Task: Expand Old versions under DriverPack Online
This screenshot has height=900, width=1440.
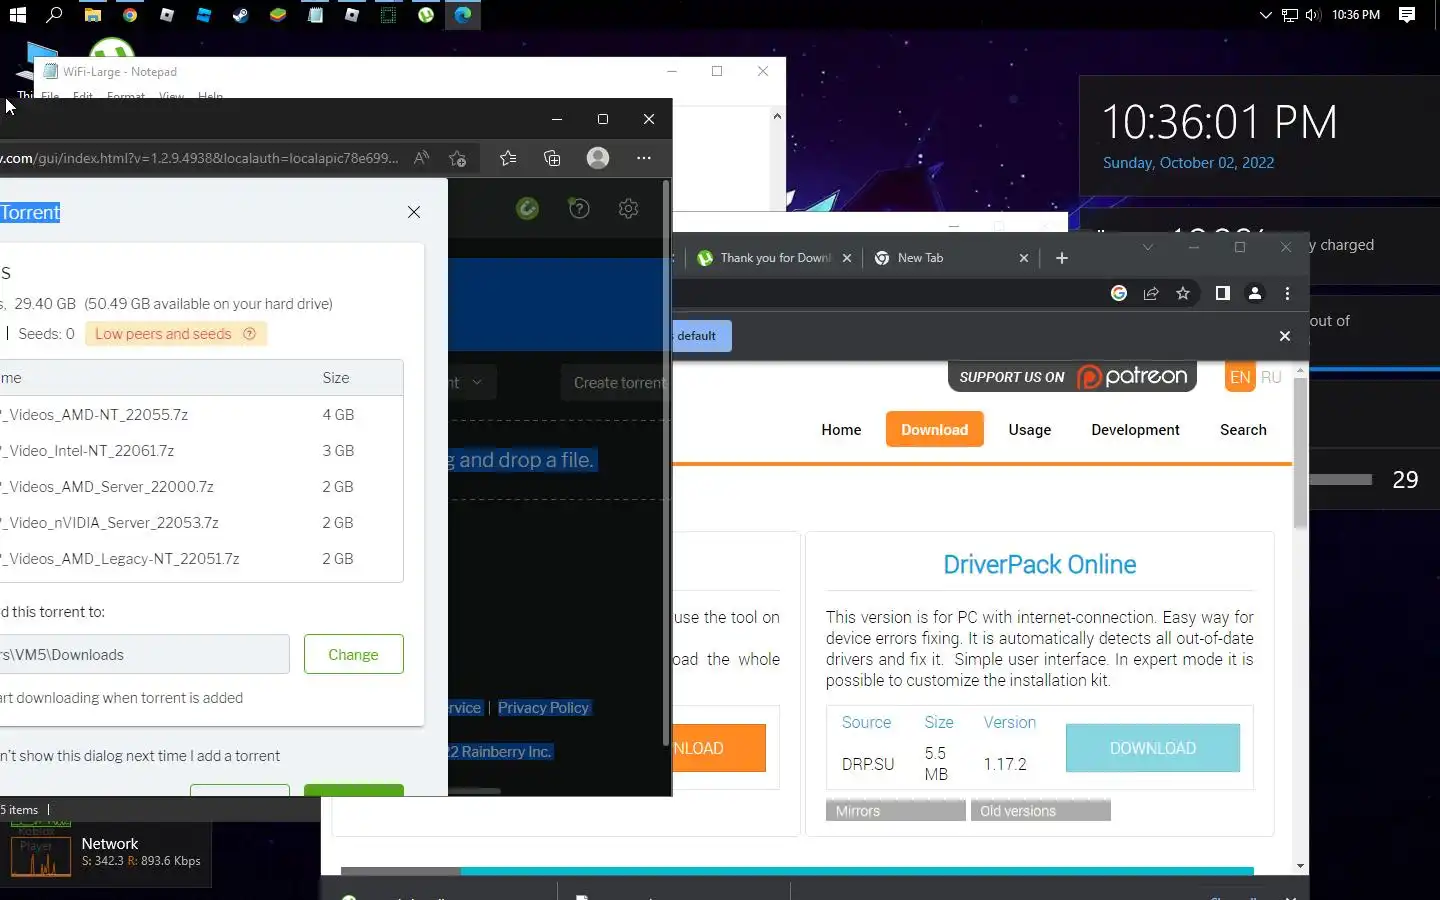Action: pyautogui.click(x=1040, y=811)
